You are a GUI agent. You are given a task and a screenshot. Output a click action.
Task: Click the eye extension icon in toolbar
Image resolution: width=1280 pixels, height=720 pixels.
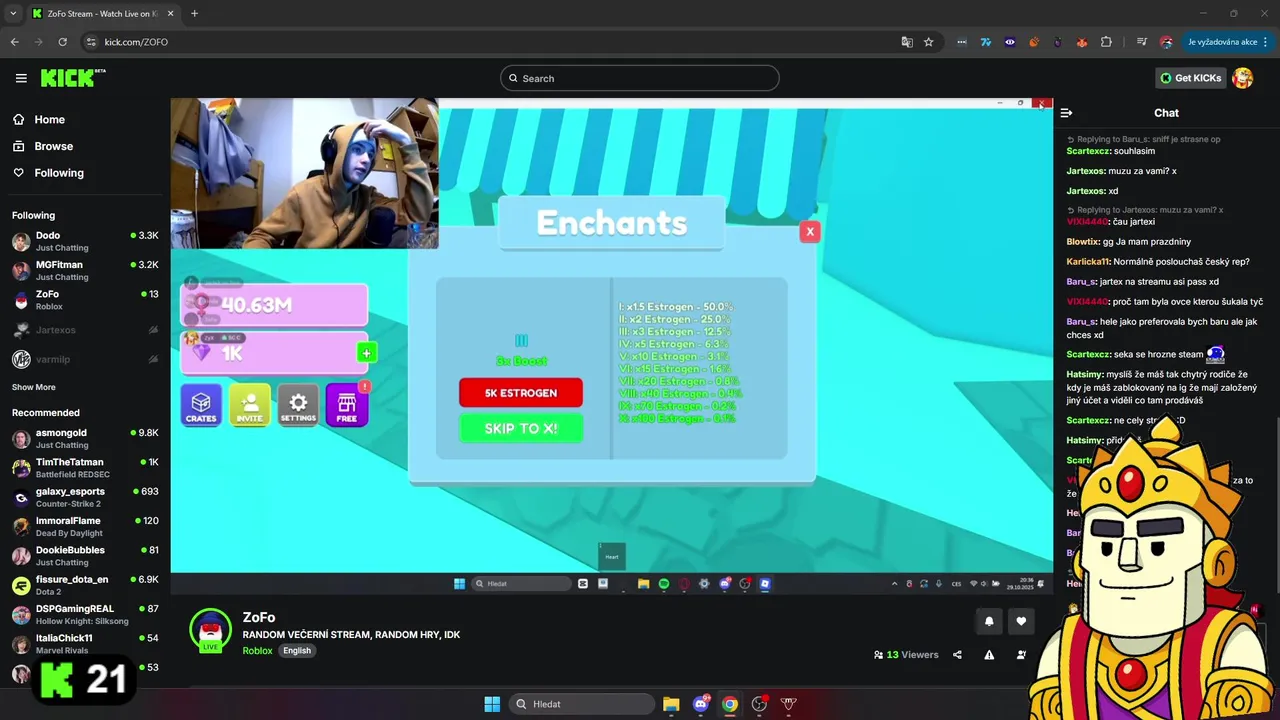click(1010, 42)
